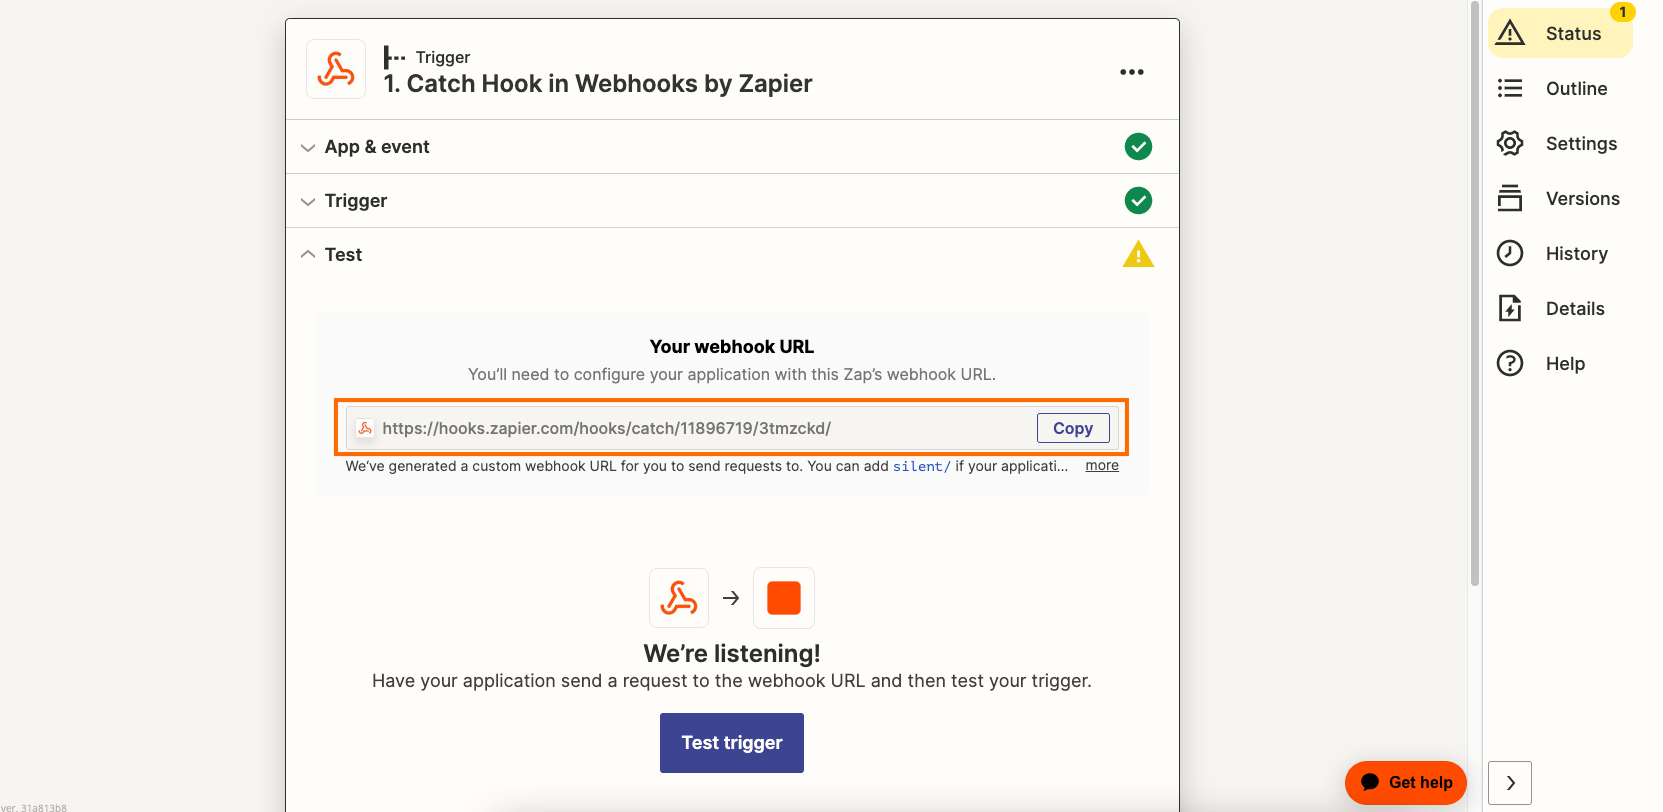The image size is (1663, 812).
Task: Click the Get help chat button
Action: coord(1406,783)
